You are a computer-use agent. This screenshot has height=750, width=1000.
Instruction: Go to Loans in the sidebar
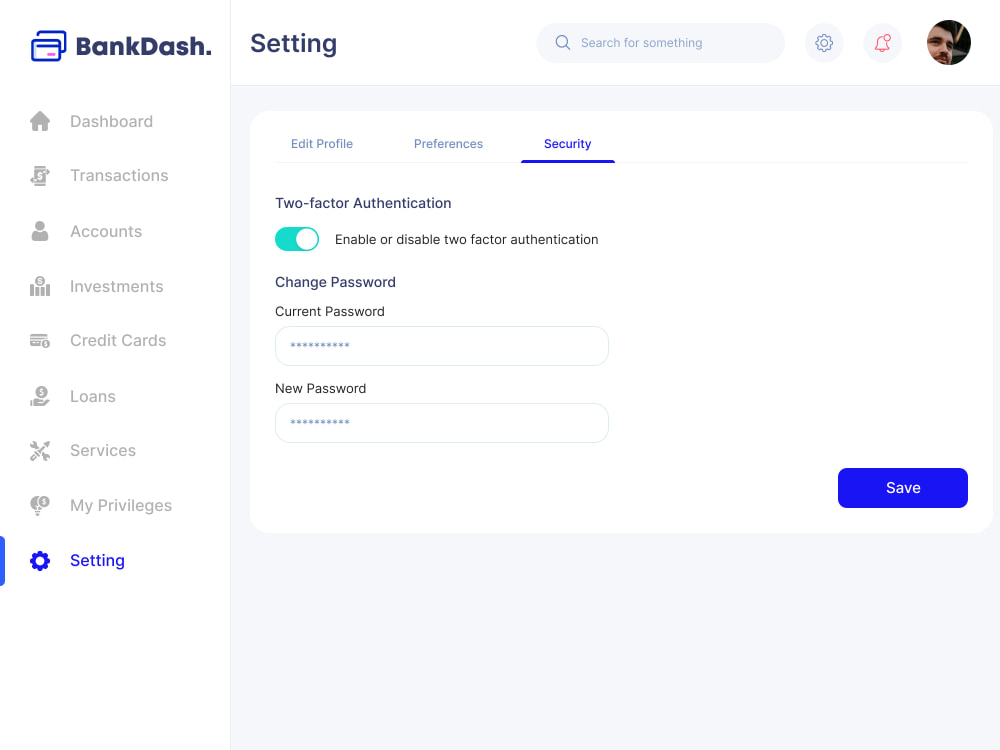click(93, 396)
